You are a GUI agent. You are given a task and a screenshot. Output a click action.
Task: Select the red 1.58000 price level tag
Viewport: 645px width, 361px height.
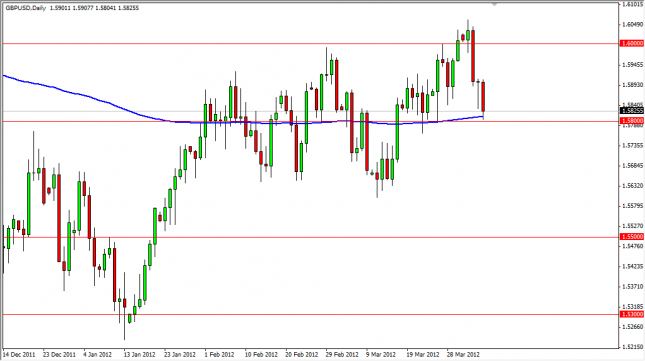click(632, 121)
